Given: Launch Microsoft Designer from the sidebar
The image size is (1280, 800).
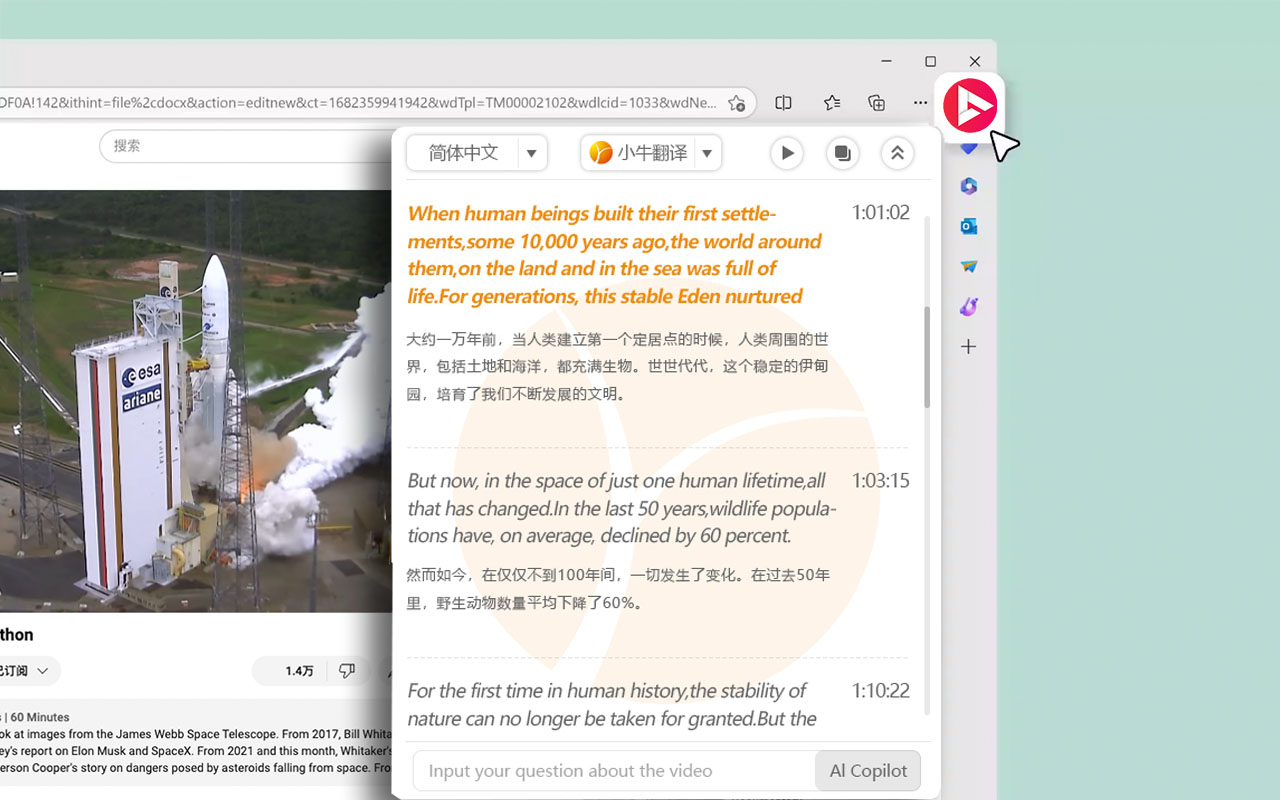Looking at the screenshot, I should click(x=968, y=306).
